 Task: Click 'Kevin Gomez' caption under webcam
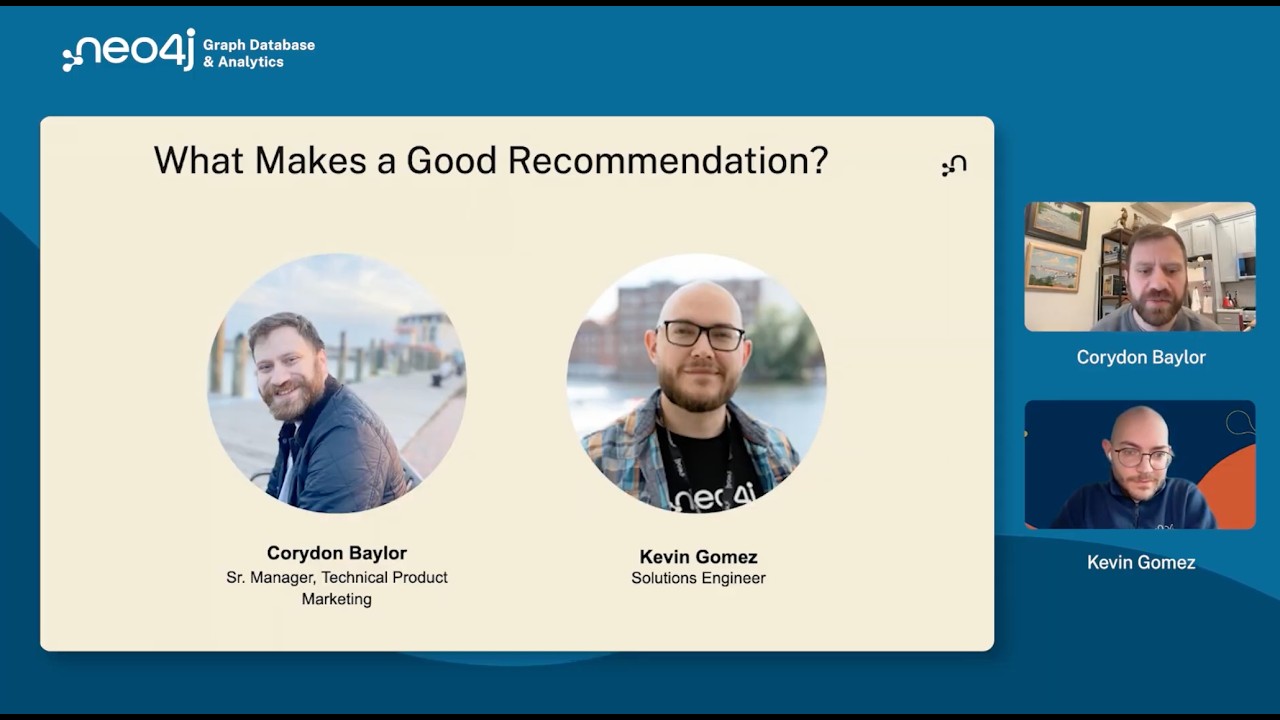[x=1141, y=562]
